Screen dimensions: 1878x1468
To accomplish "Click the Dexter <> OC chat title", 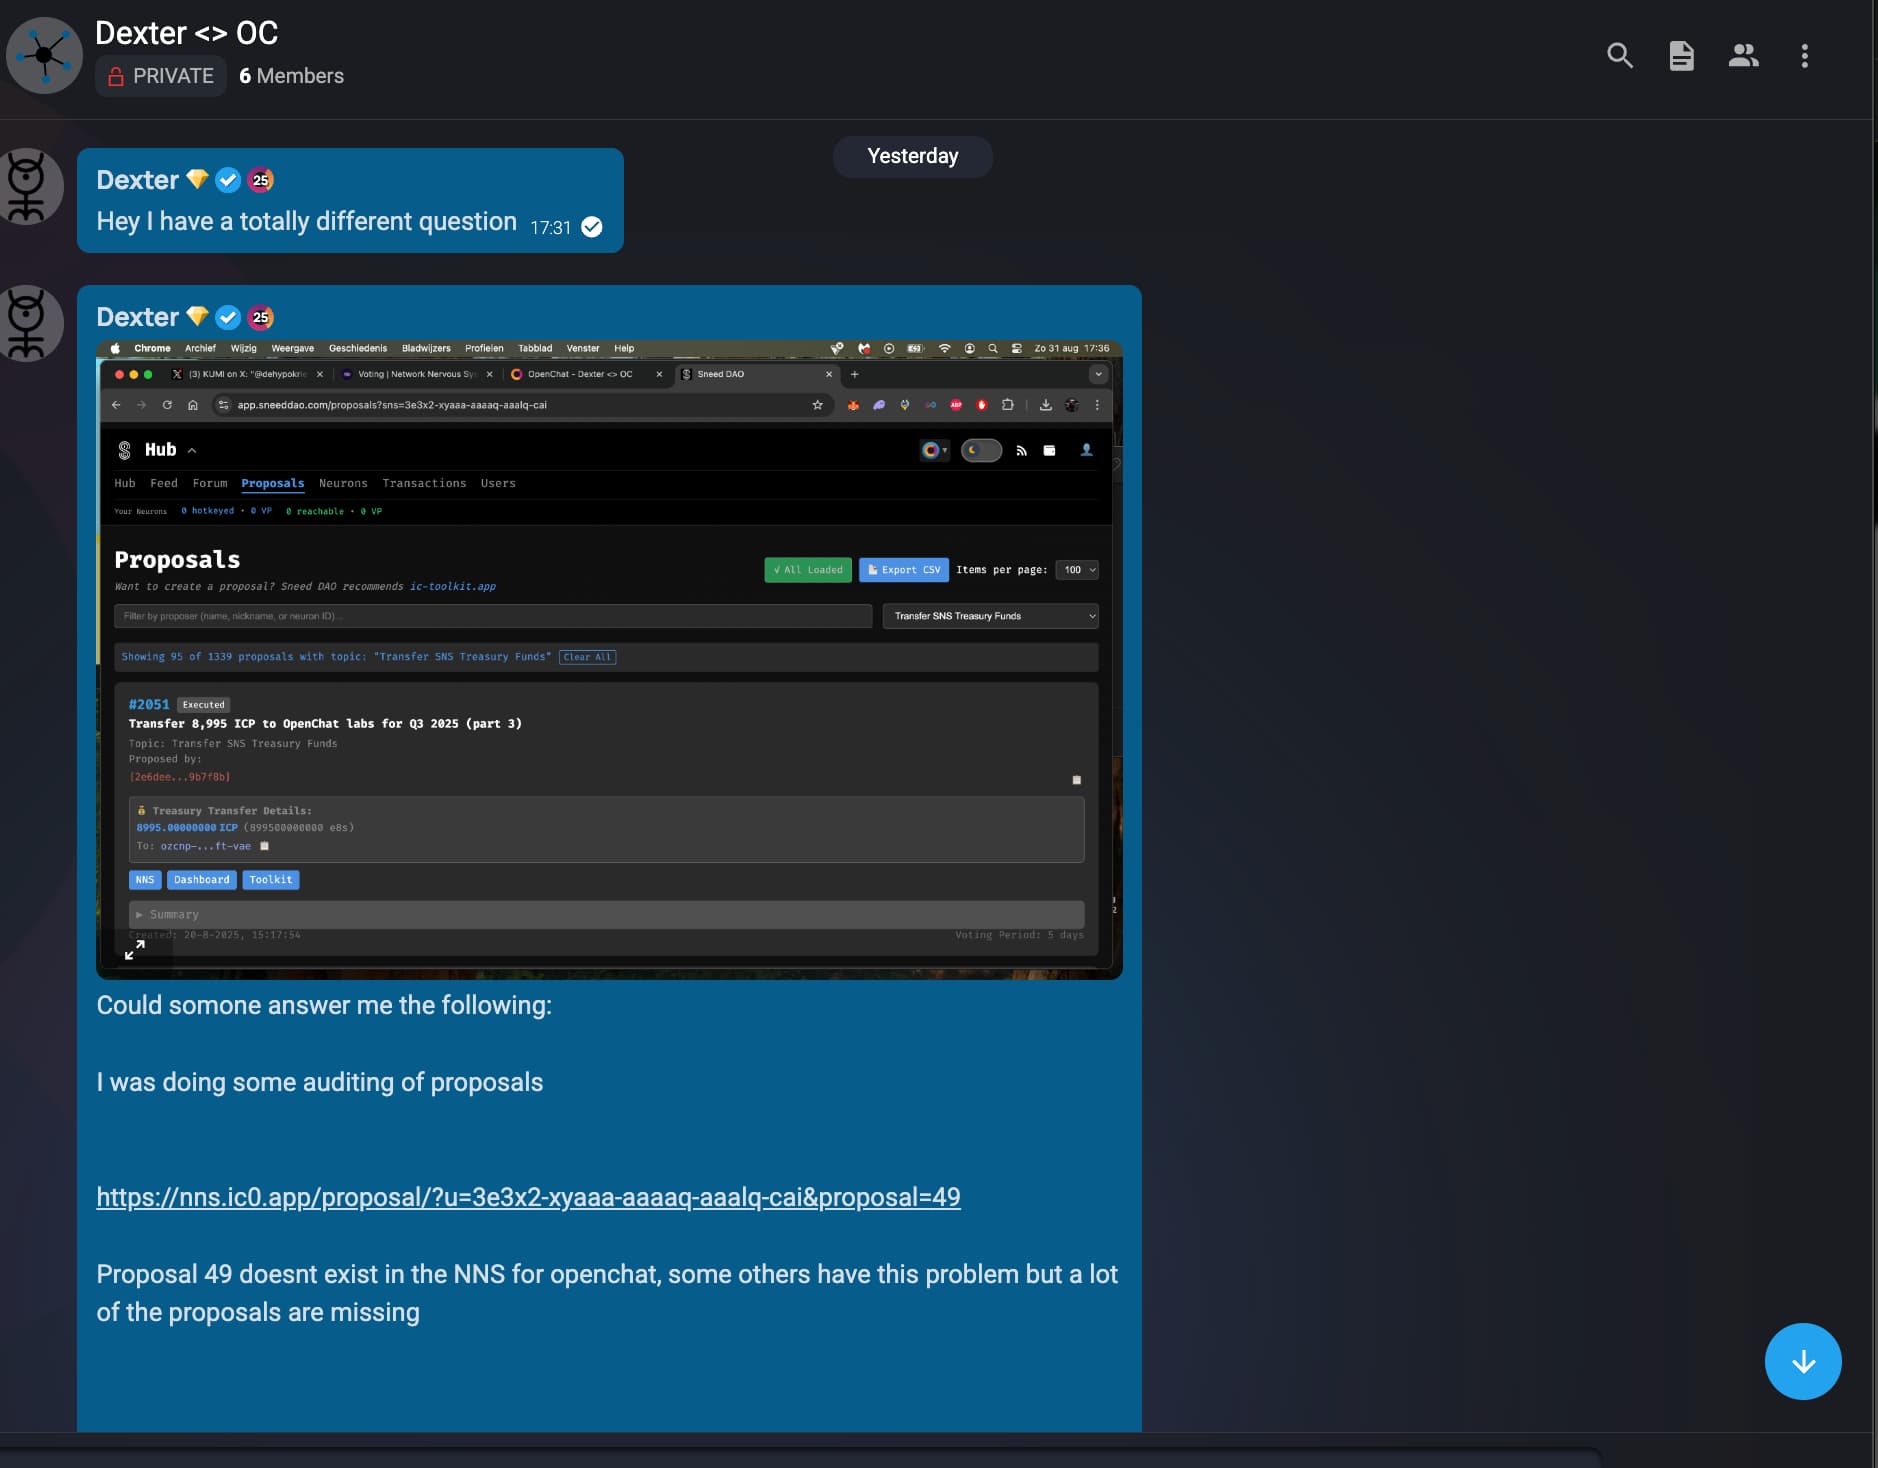I will coord(186,33).
